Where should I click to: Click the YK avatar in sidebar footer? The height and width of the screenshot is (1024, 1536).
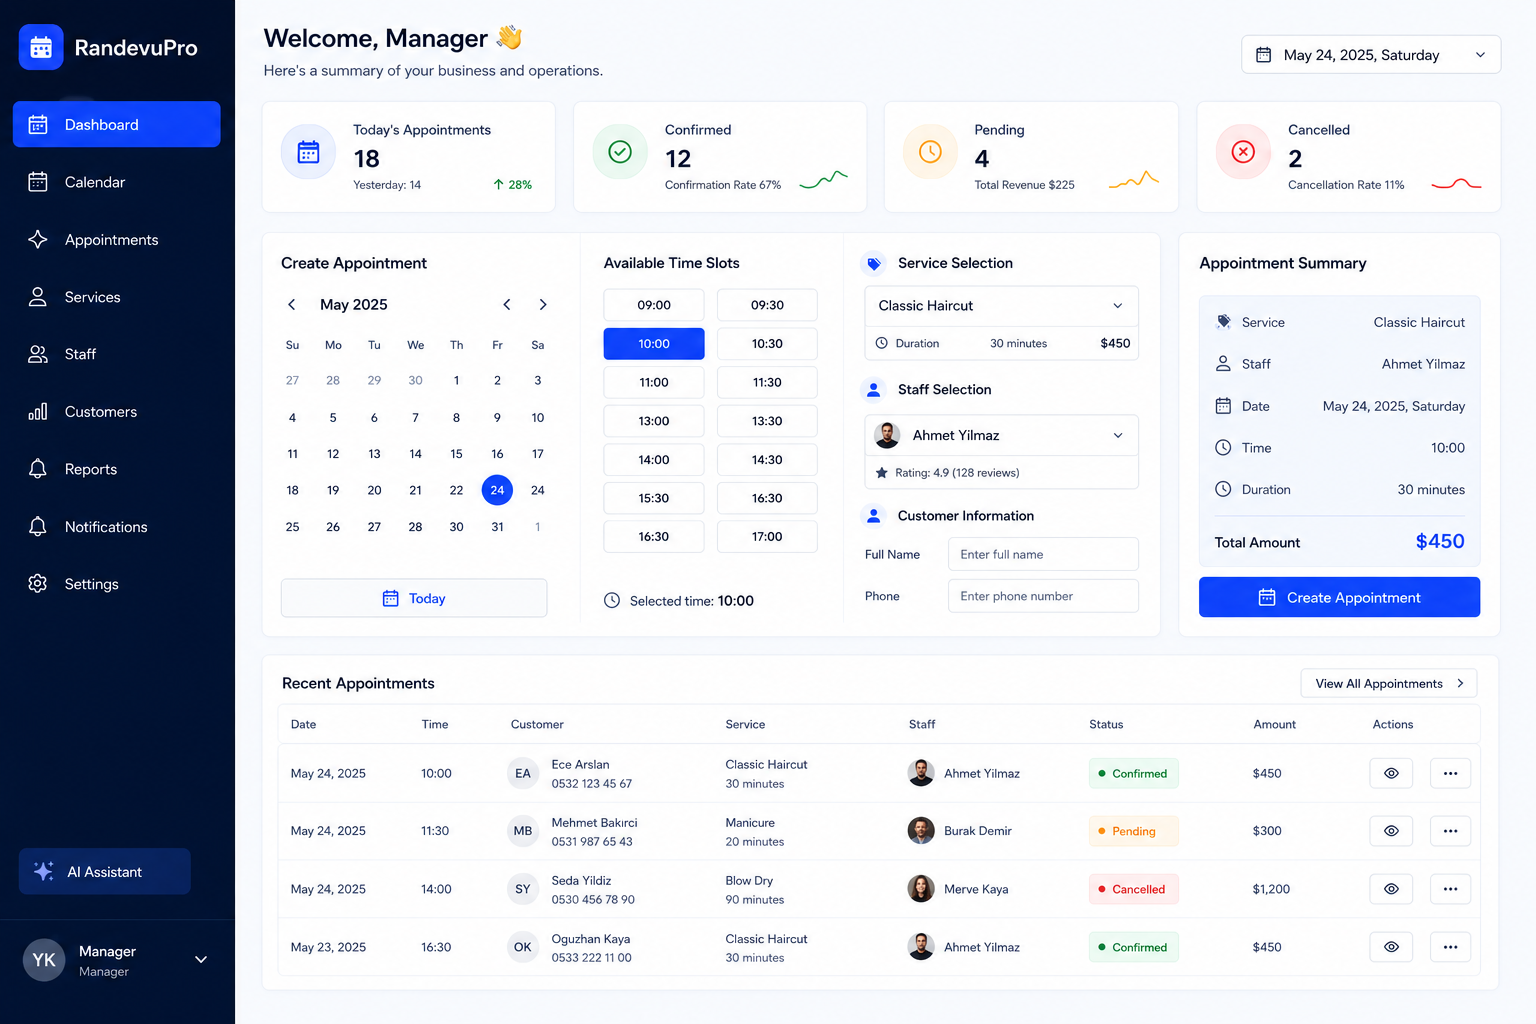[44, 960]
